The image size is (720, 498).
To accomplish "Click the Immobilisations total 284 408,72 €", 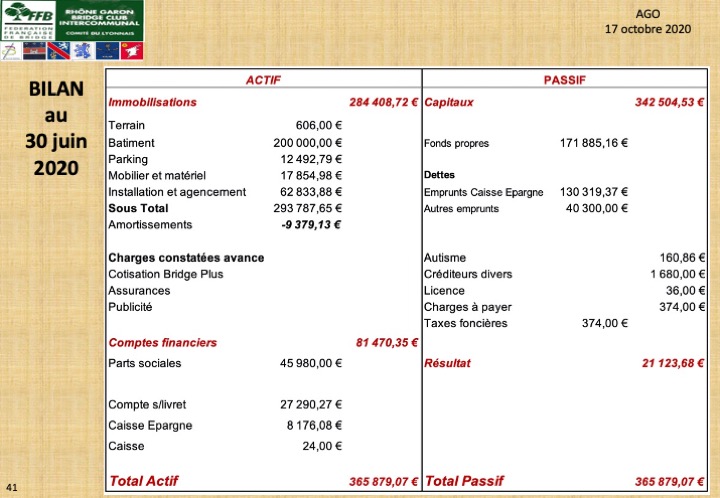I will [383, 102].
